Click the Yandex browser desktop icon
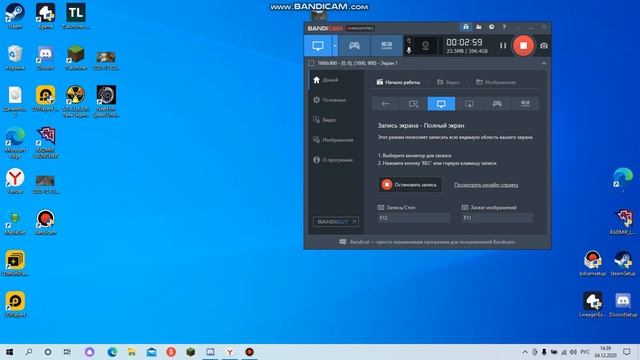This screenshot has width=640, height=360. pyautogui.click(x=15, y=181)
